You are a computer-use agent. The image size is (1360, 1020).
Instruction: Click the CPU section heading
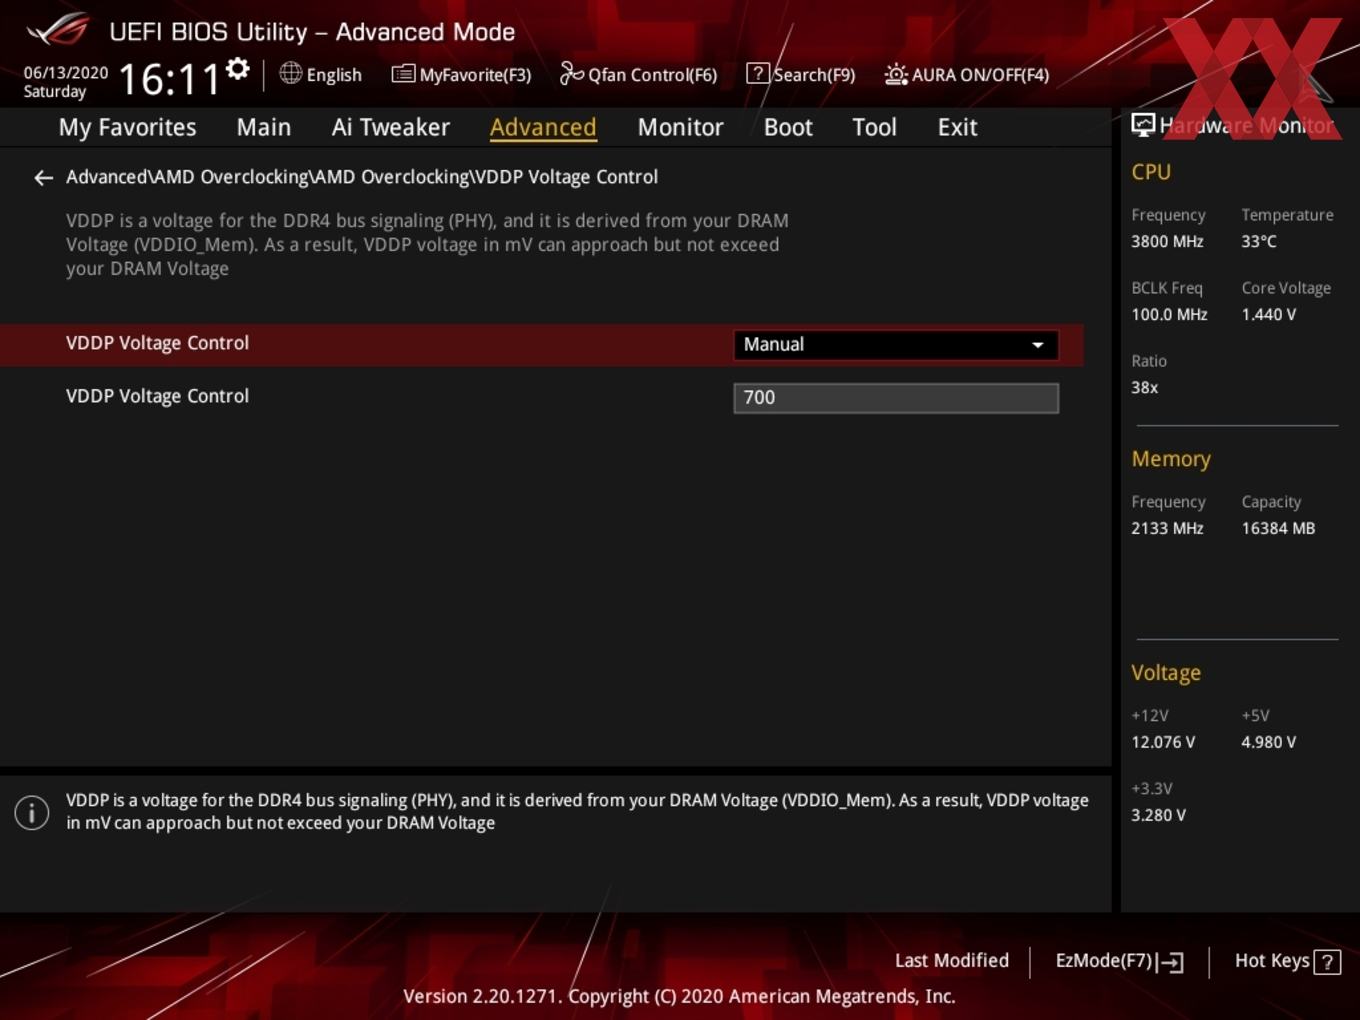pyautogui.click(x=1151, y=172)
